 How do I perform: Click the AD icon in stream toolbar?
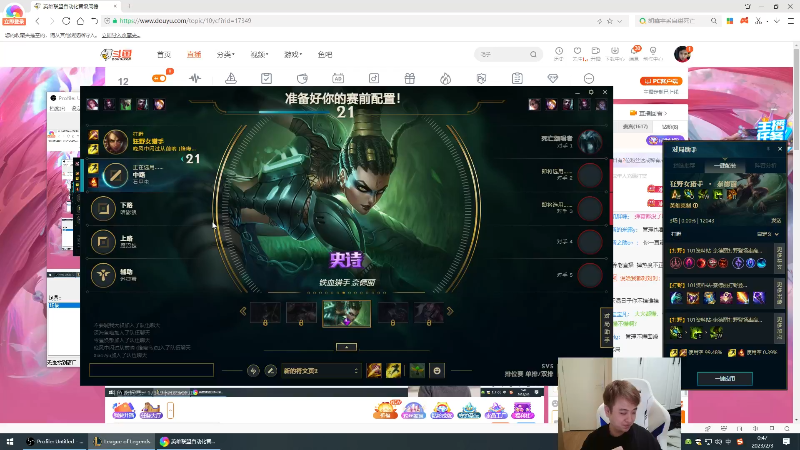pyautogui.click(x=338, y=78)
